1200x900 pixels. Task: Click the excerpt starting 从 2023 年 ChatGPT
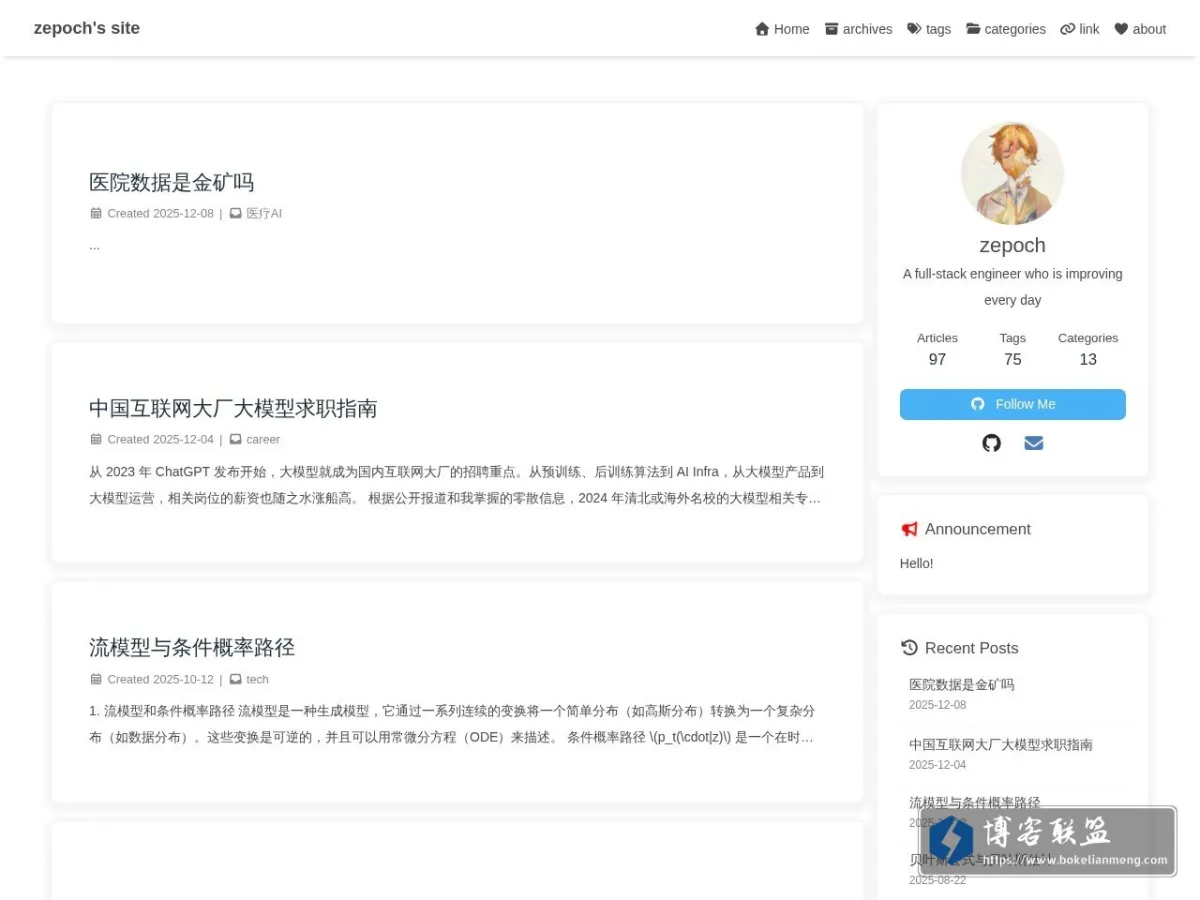(x=456, y=485)
